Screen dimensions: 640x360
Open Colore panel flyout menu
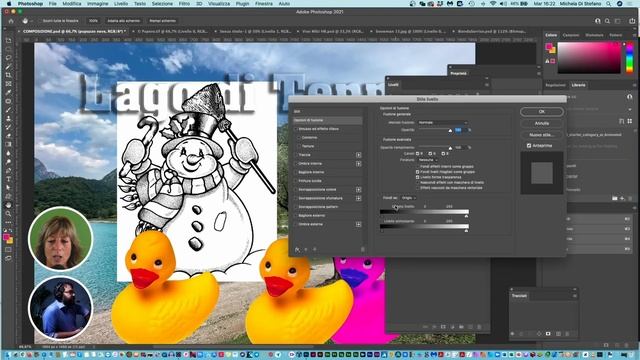pos(635,36)
